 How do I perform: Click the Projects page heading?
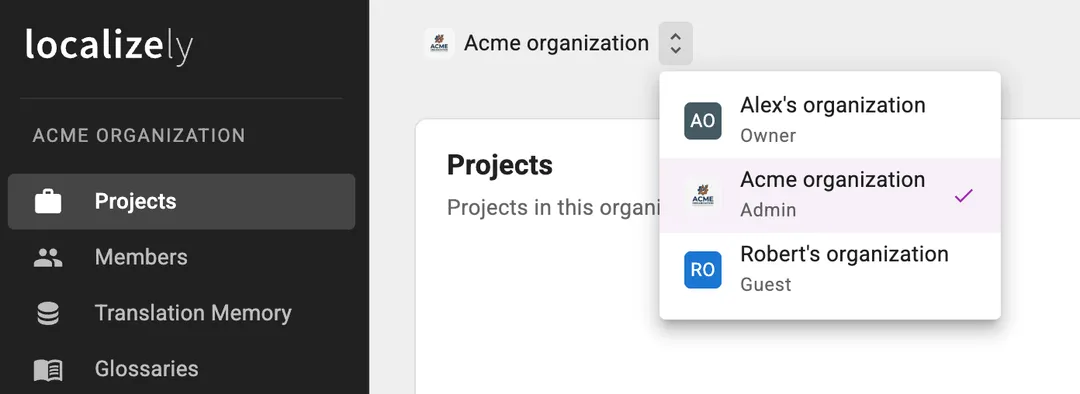click(500, 165)
